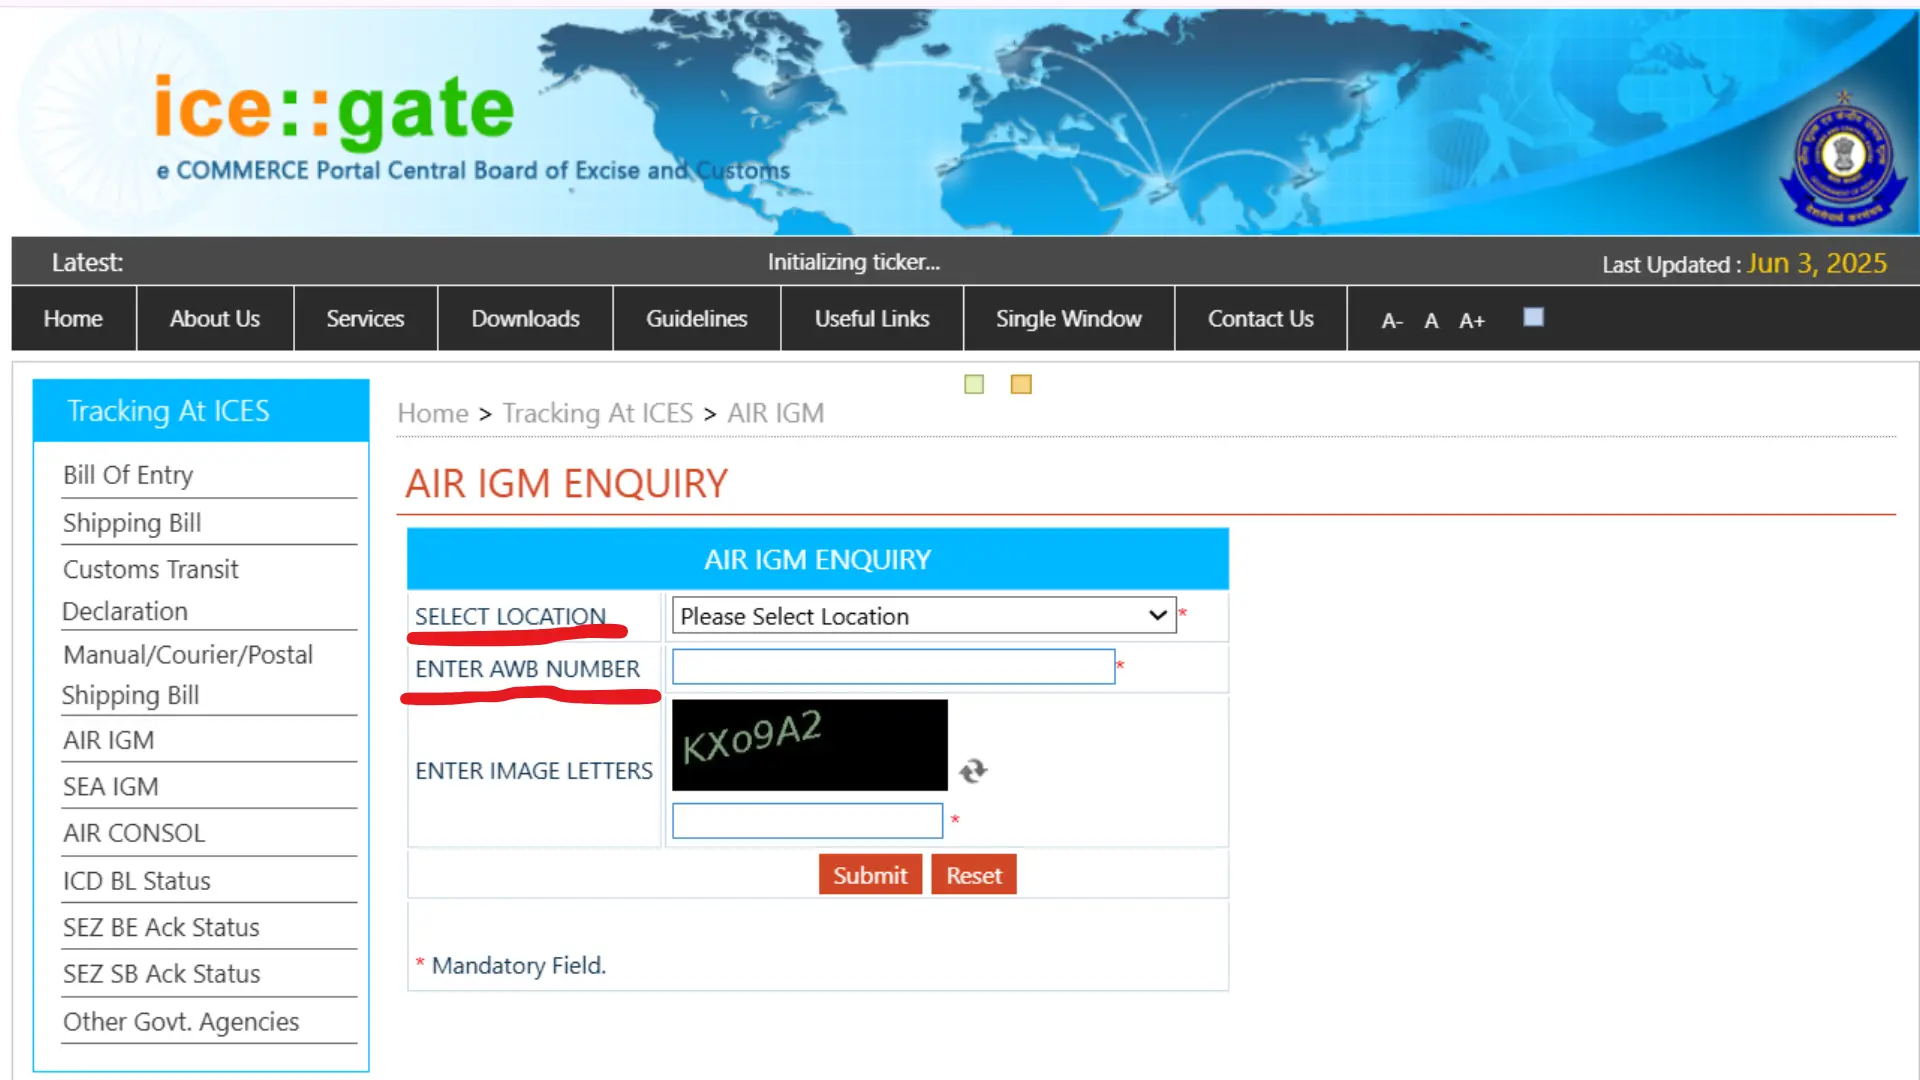Screen dimensions: 1920x1080
Task: Click the Initializing ticker text
Action: pos(854,262)
